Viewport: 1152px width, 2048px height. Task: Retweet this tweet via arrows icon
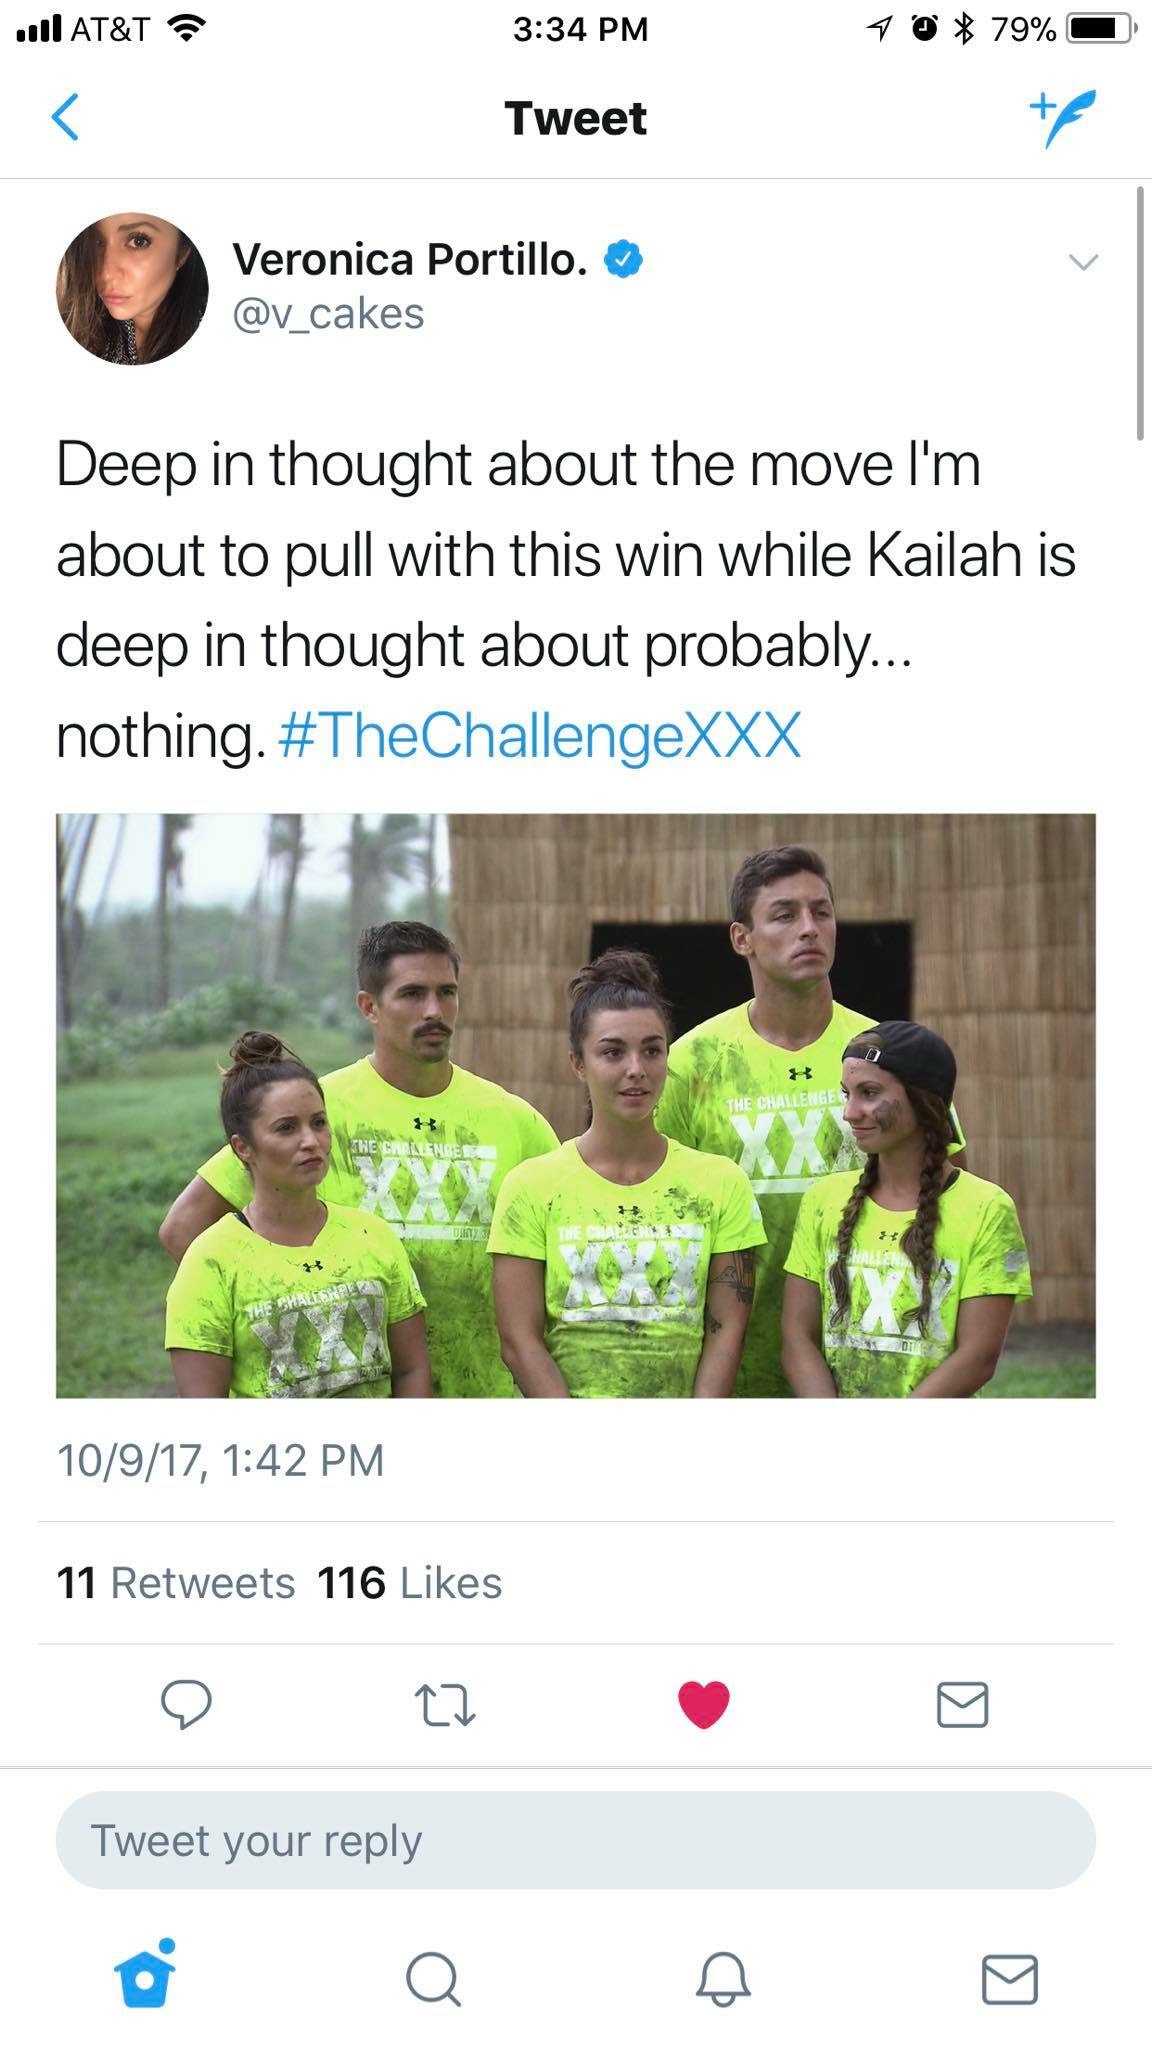[x=445, y=1705]
